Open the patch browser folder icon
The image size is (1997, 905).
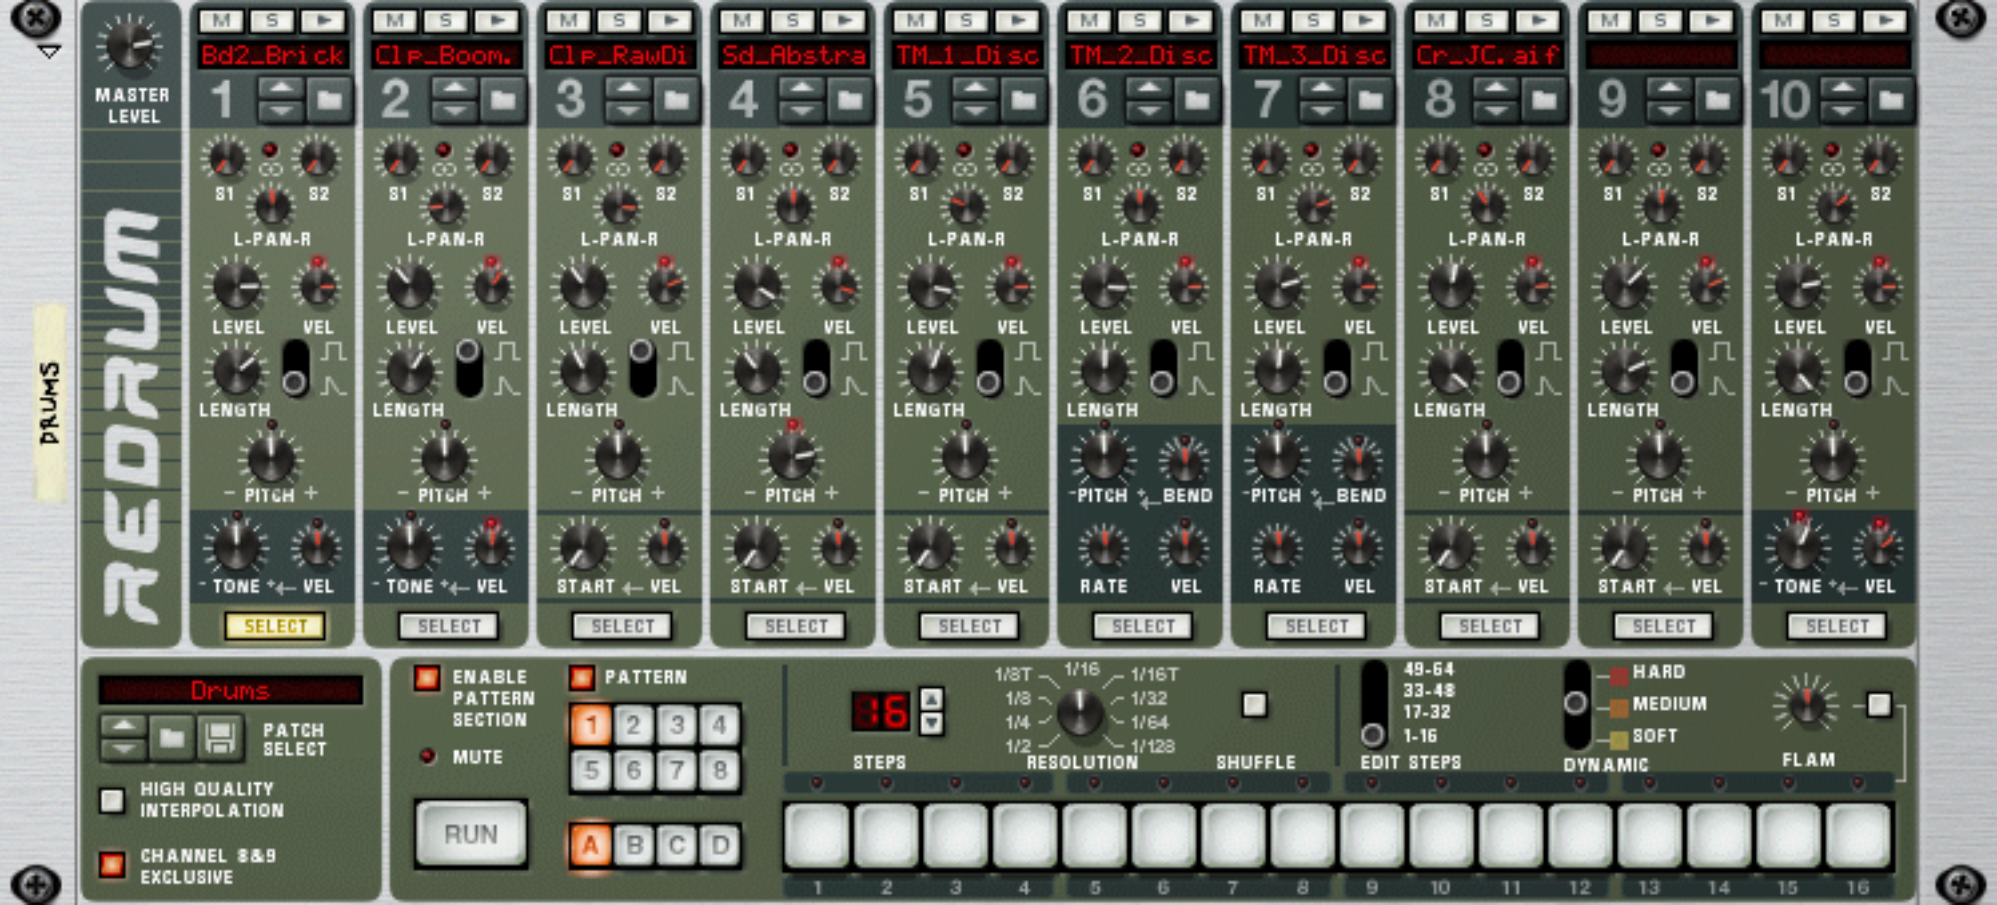click(172, 738)
